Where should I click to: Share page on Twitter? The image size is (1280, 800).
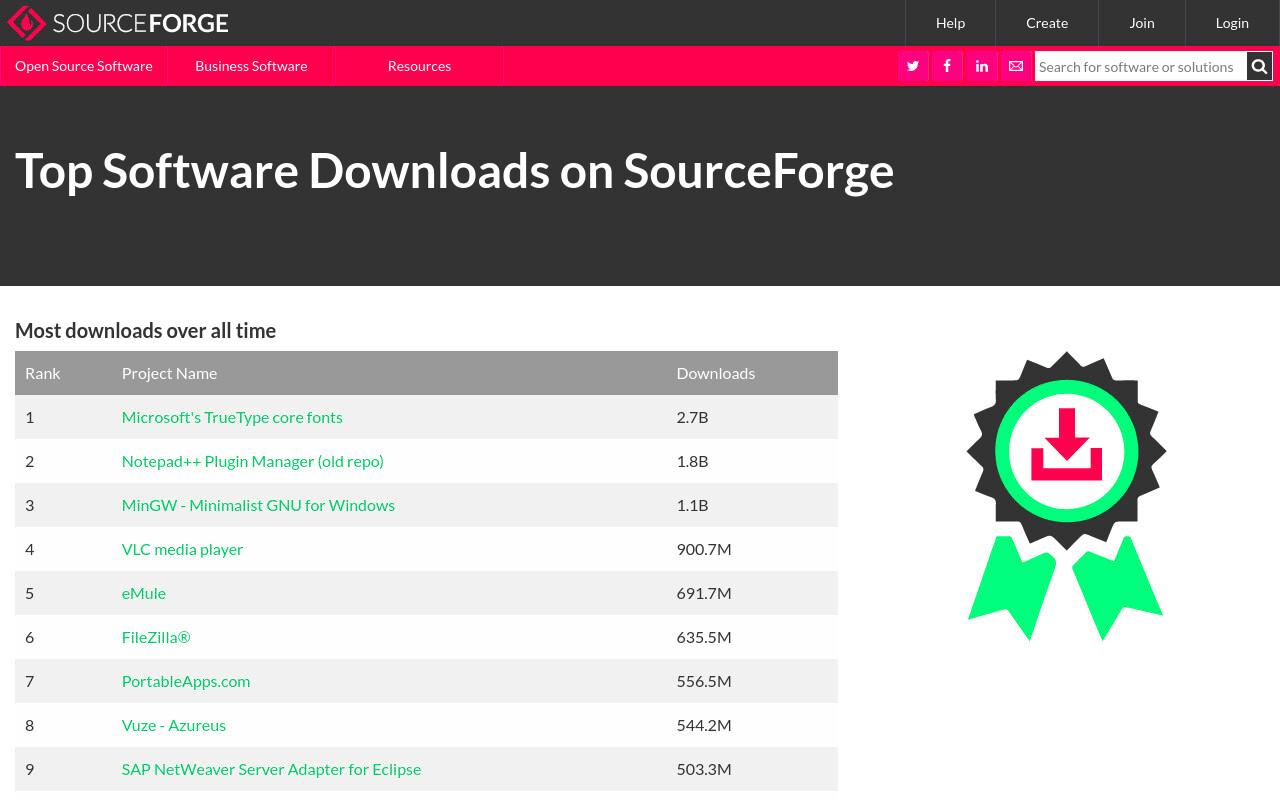(913, 66)
